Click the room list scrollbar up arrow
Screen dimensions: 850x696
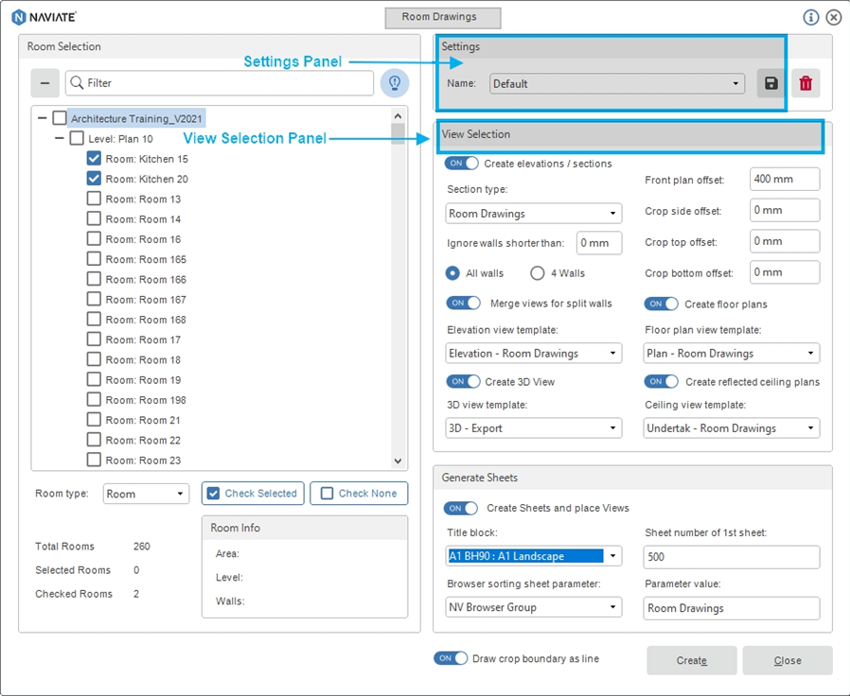(398, 115)
